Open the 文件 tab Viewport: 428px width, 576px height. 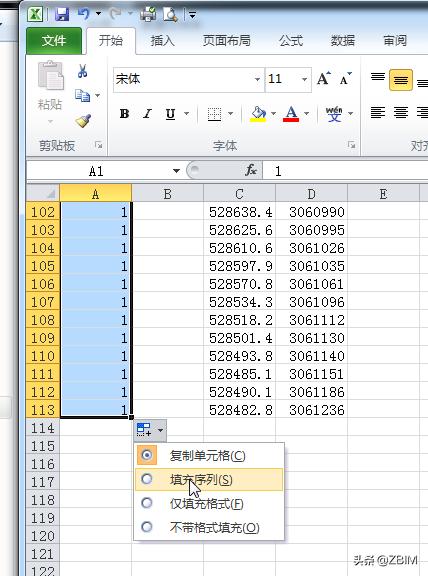(x=54, y=40)
